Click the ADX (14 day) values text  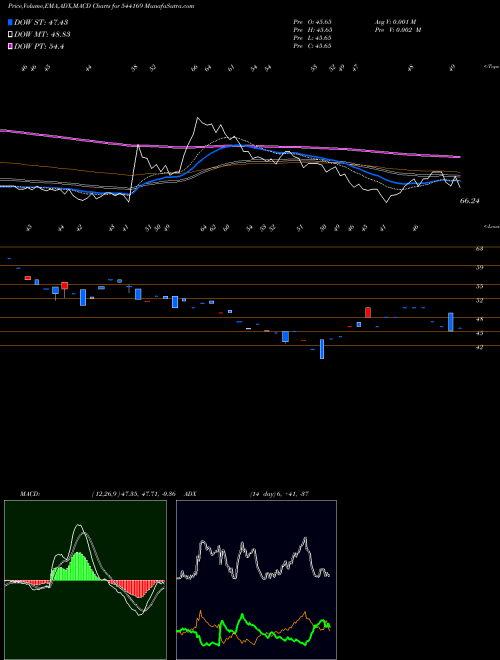point(280,494)
